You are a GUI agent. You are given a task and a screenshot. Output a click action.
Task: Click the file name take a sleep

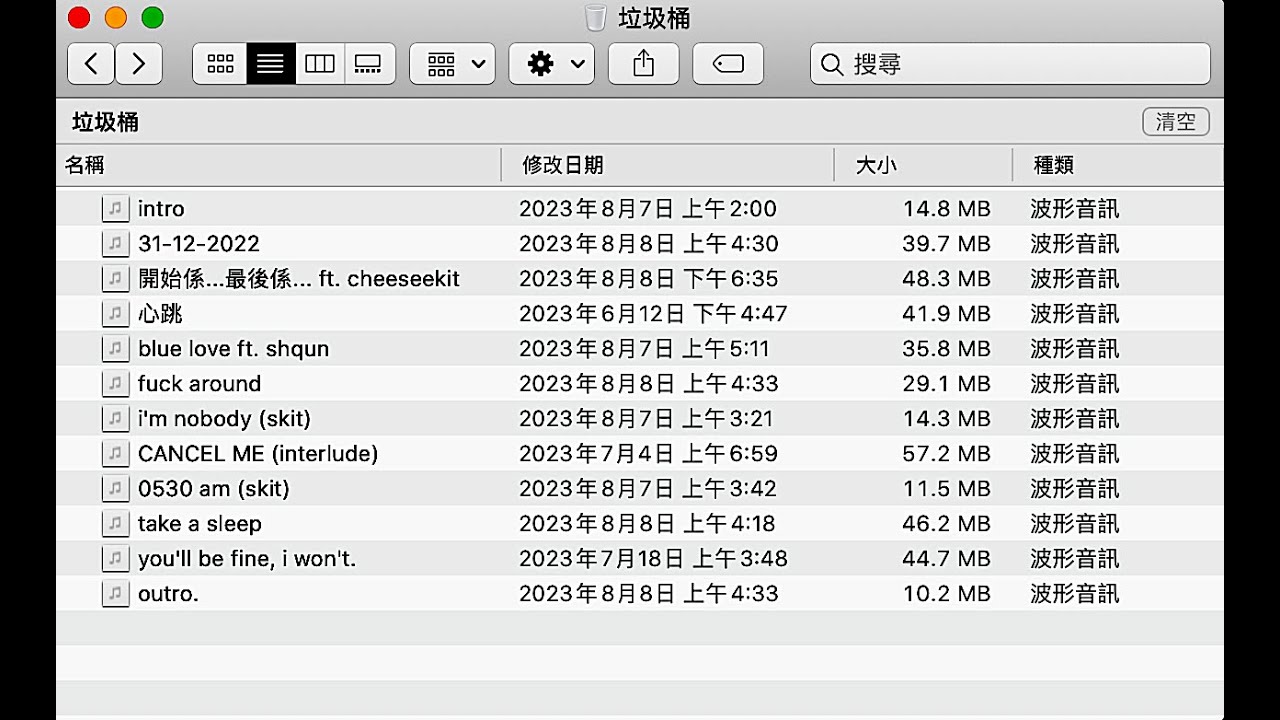point(200,524)
